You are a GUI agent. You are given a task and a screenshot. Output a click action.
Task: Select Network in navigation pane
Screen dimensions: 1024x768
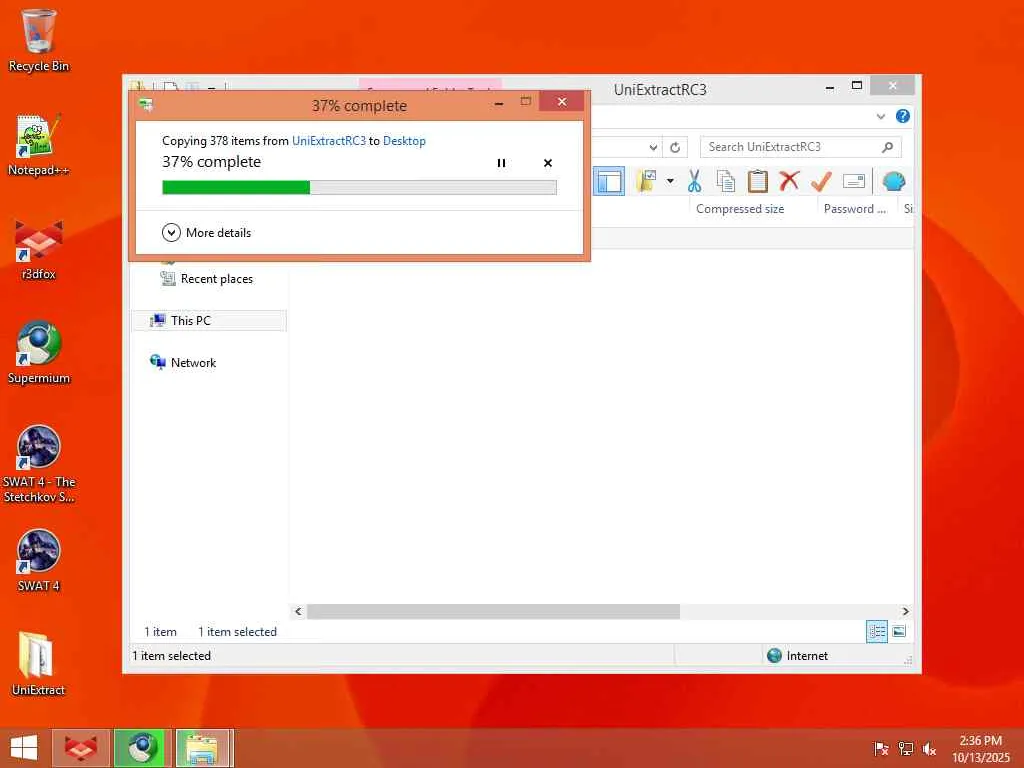[x=184, y=362]
